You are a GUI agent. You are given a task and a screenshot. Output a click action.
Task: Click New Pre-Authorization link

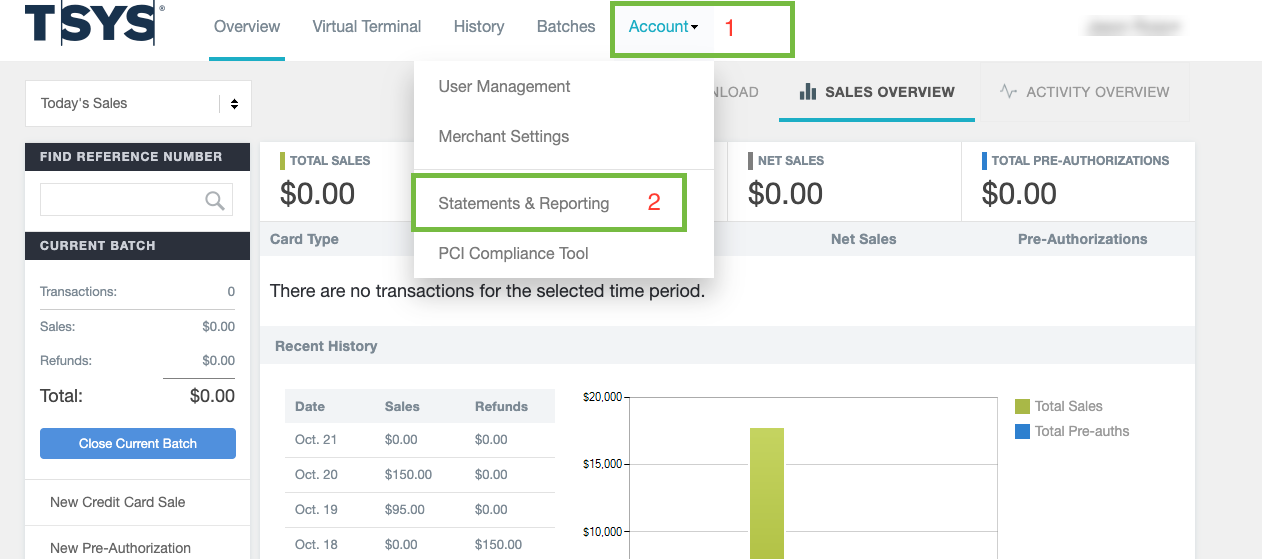point(120,548)
